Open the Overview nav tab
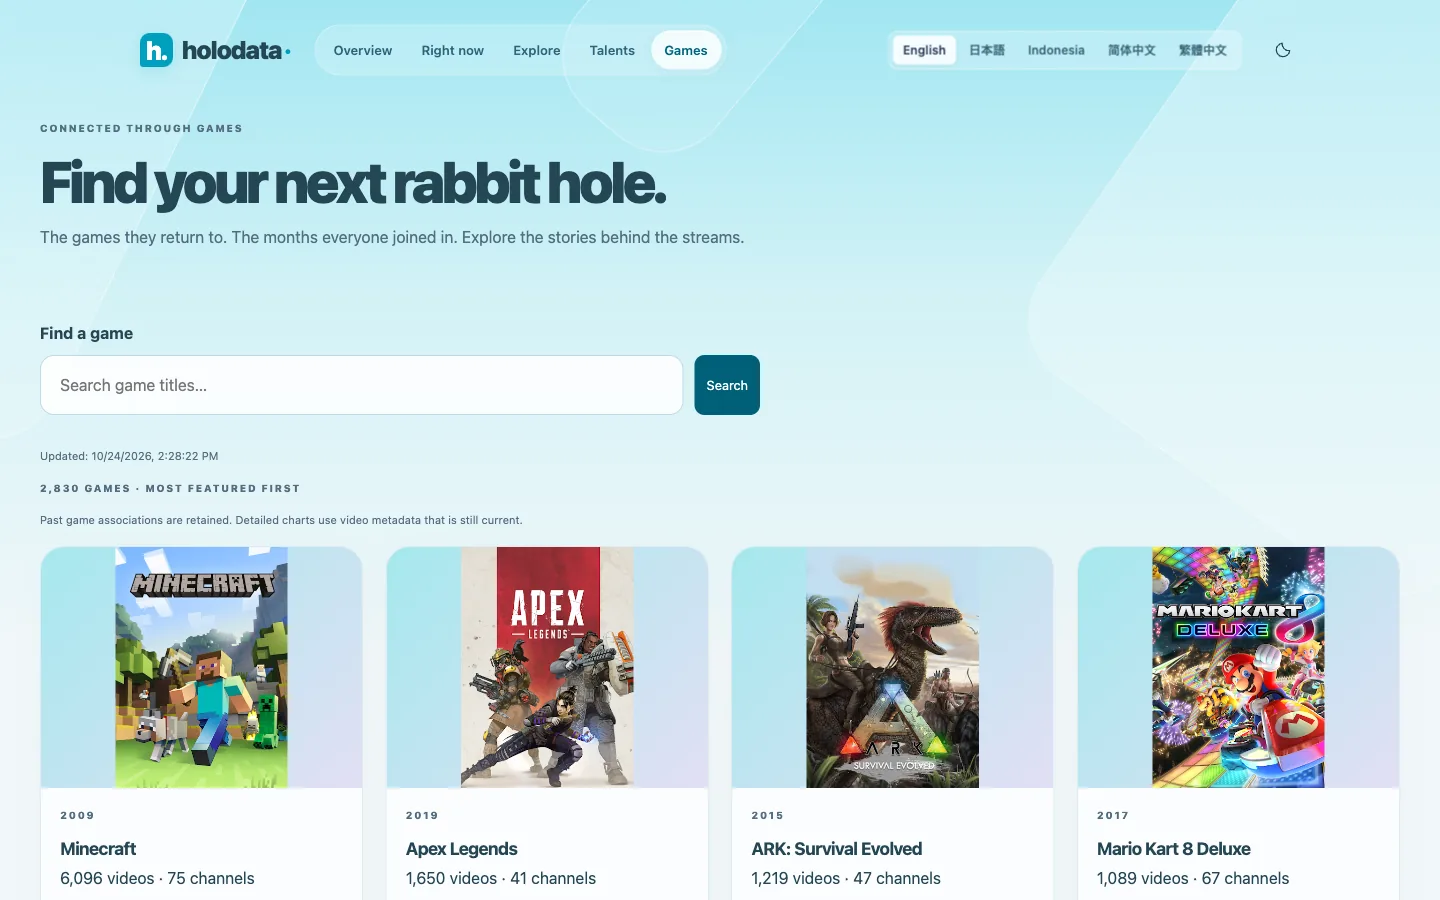This screenshot has height=900, width=1440. [363, 50]
